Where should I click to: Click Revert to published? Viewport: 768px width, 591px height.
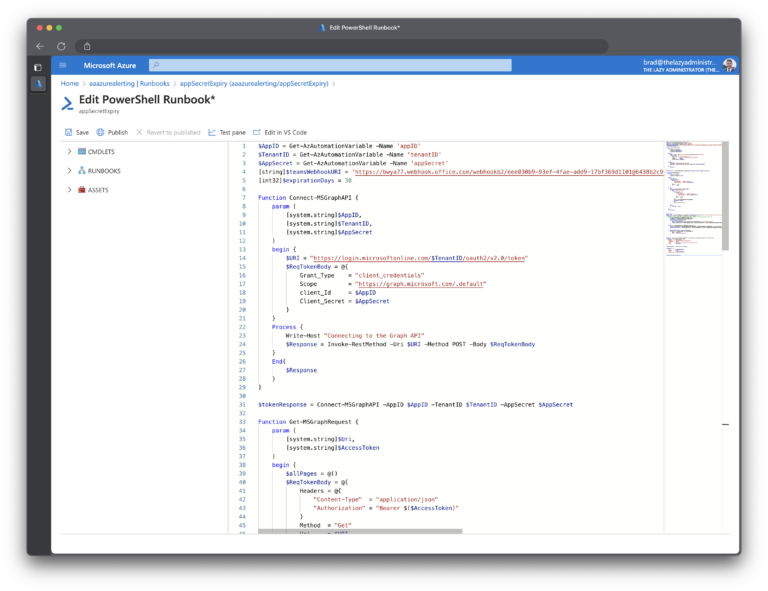(x=168, y=133)
